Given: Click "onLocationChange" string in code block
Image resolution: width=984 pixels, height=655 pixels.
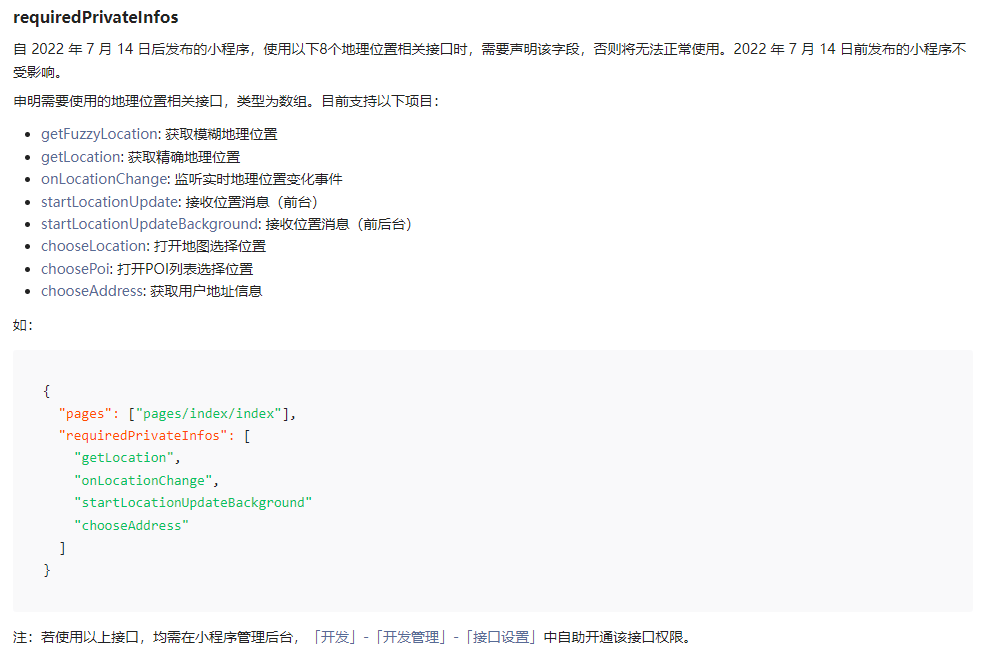Looking at the screenshot, I should [x=143, y=481].
